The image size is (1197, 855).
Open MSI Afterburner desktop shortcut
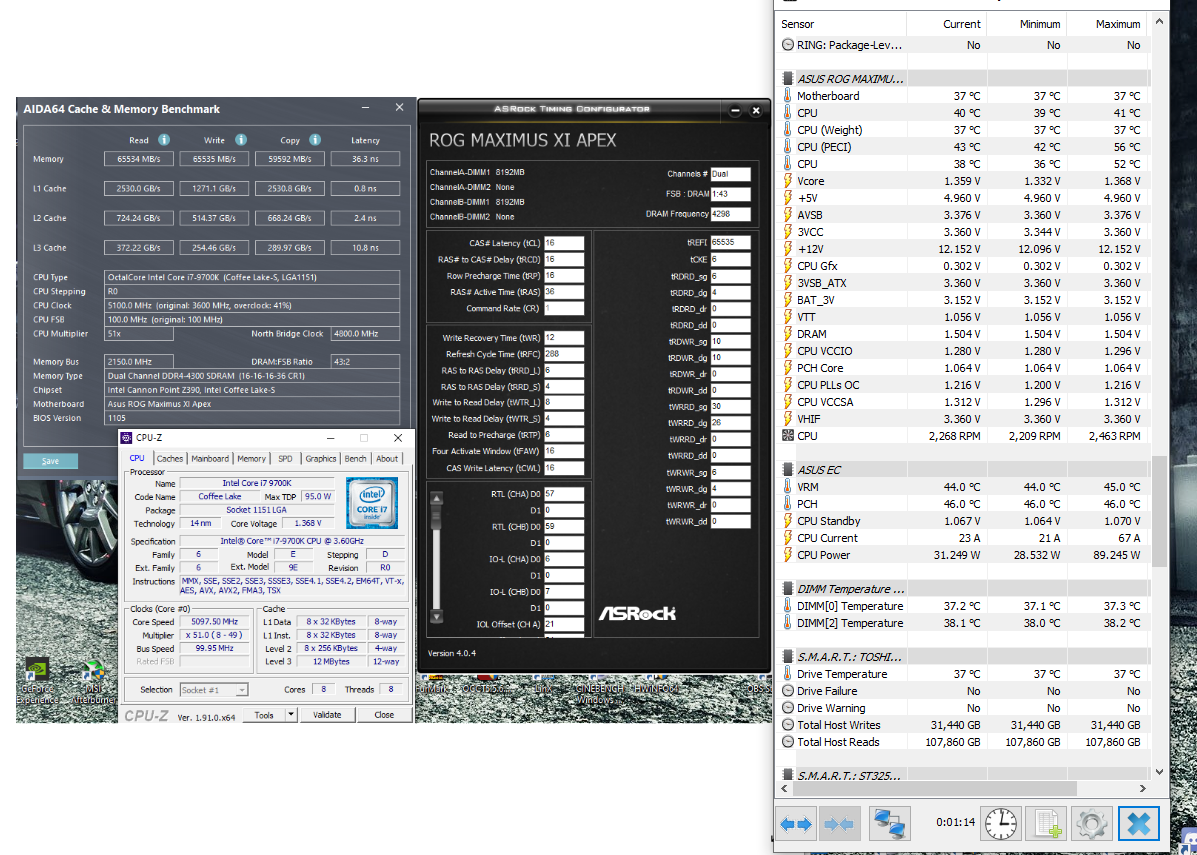(x=92, y=682)
